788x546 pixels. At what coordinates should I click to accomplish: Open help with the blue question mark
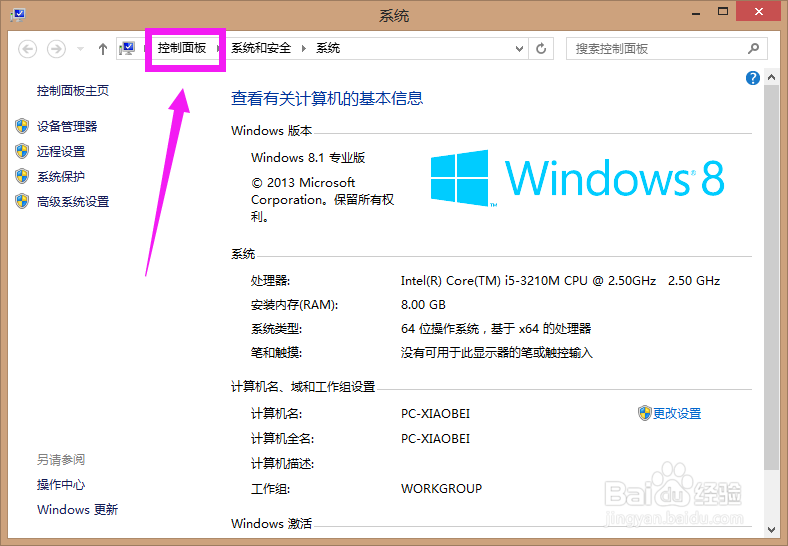[x=753, y=78]
